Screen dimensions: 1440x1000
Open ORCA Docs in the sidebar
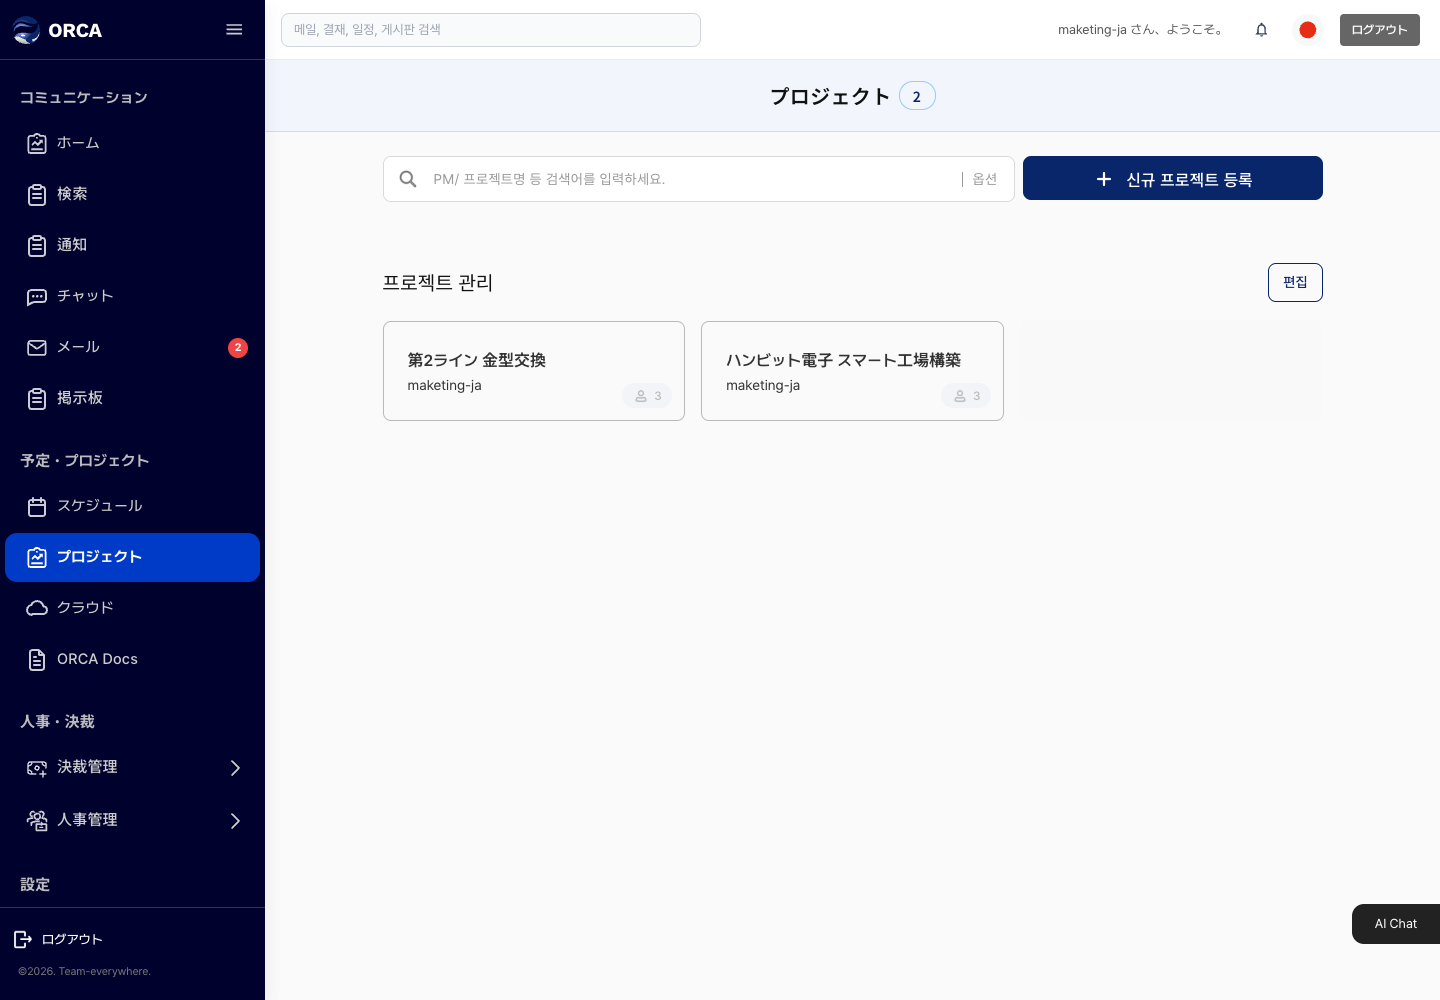(x=132, y=659)
